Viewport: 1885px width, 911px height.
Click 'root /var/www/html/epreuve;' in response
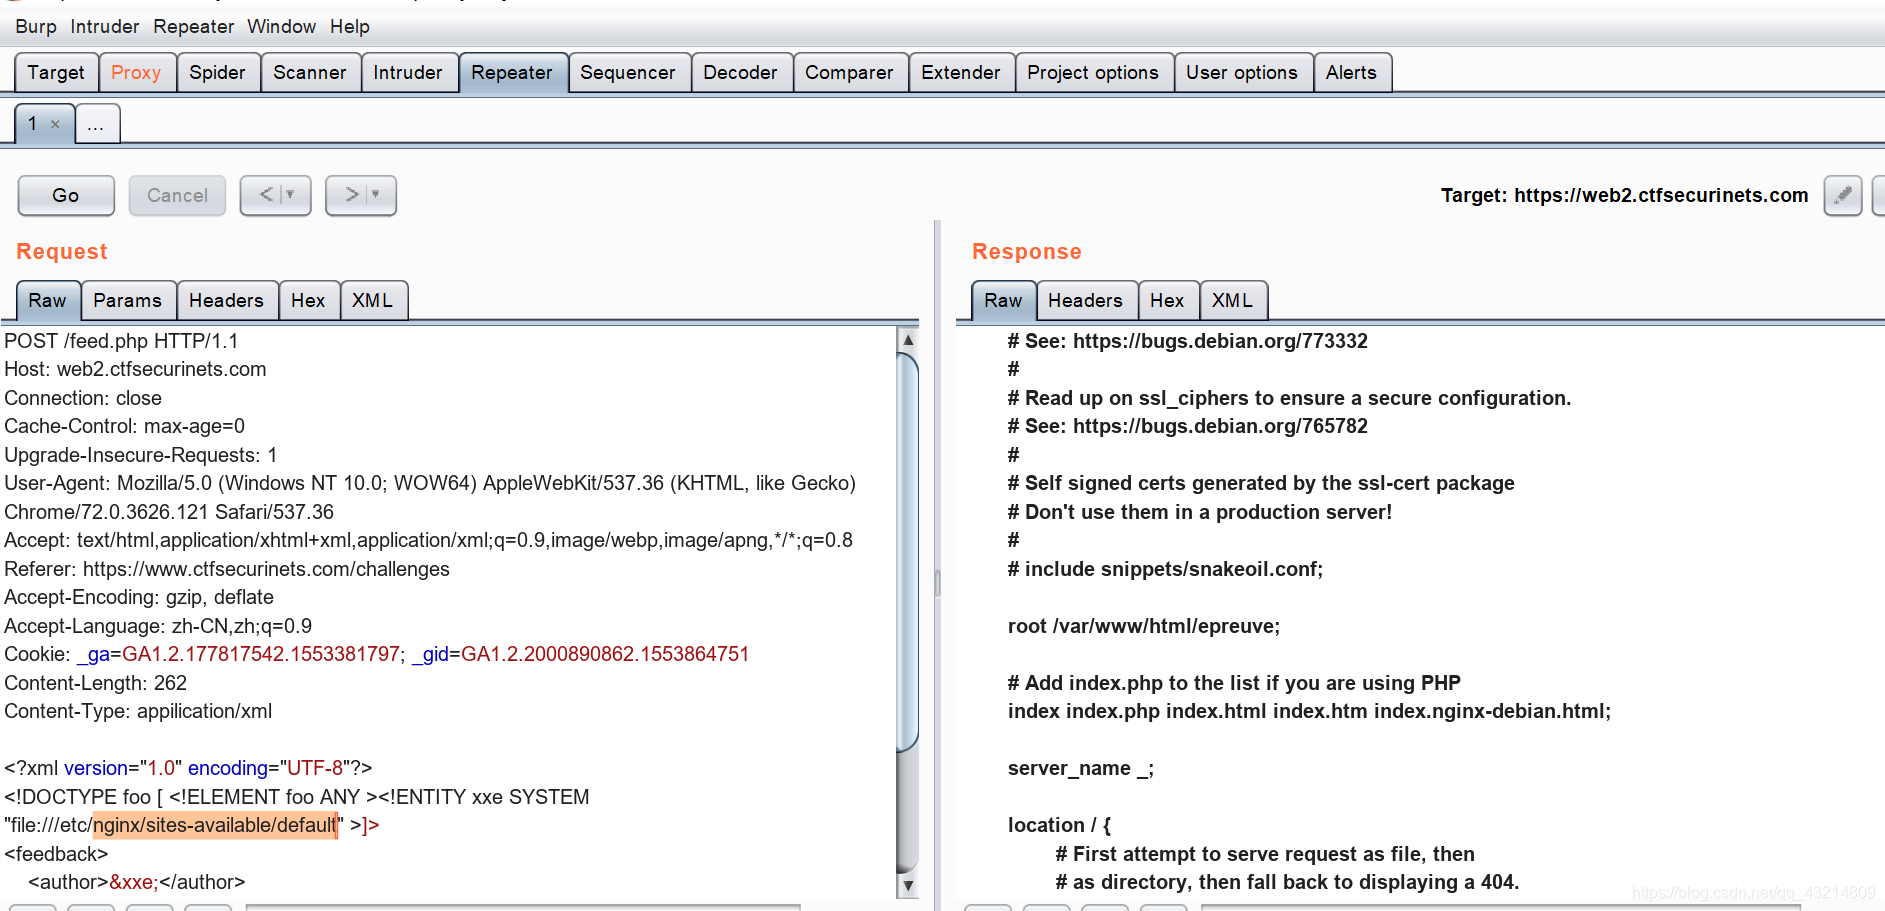click(1144, 626)
